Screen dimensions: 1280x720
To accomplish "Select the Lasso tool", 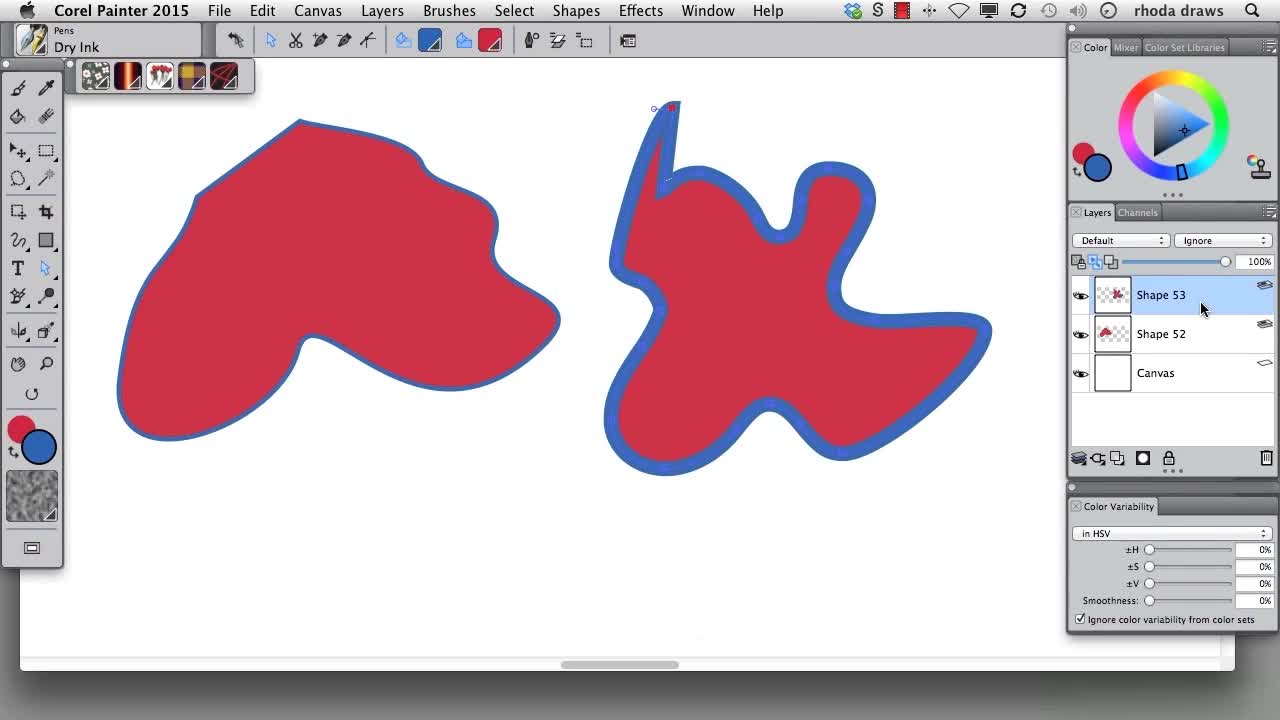I will click(18, 179).
